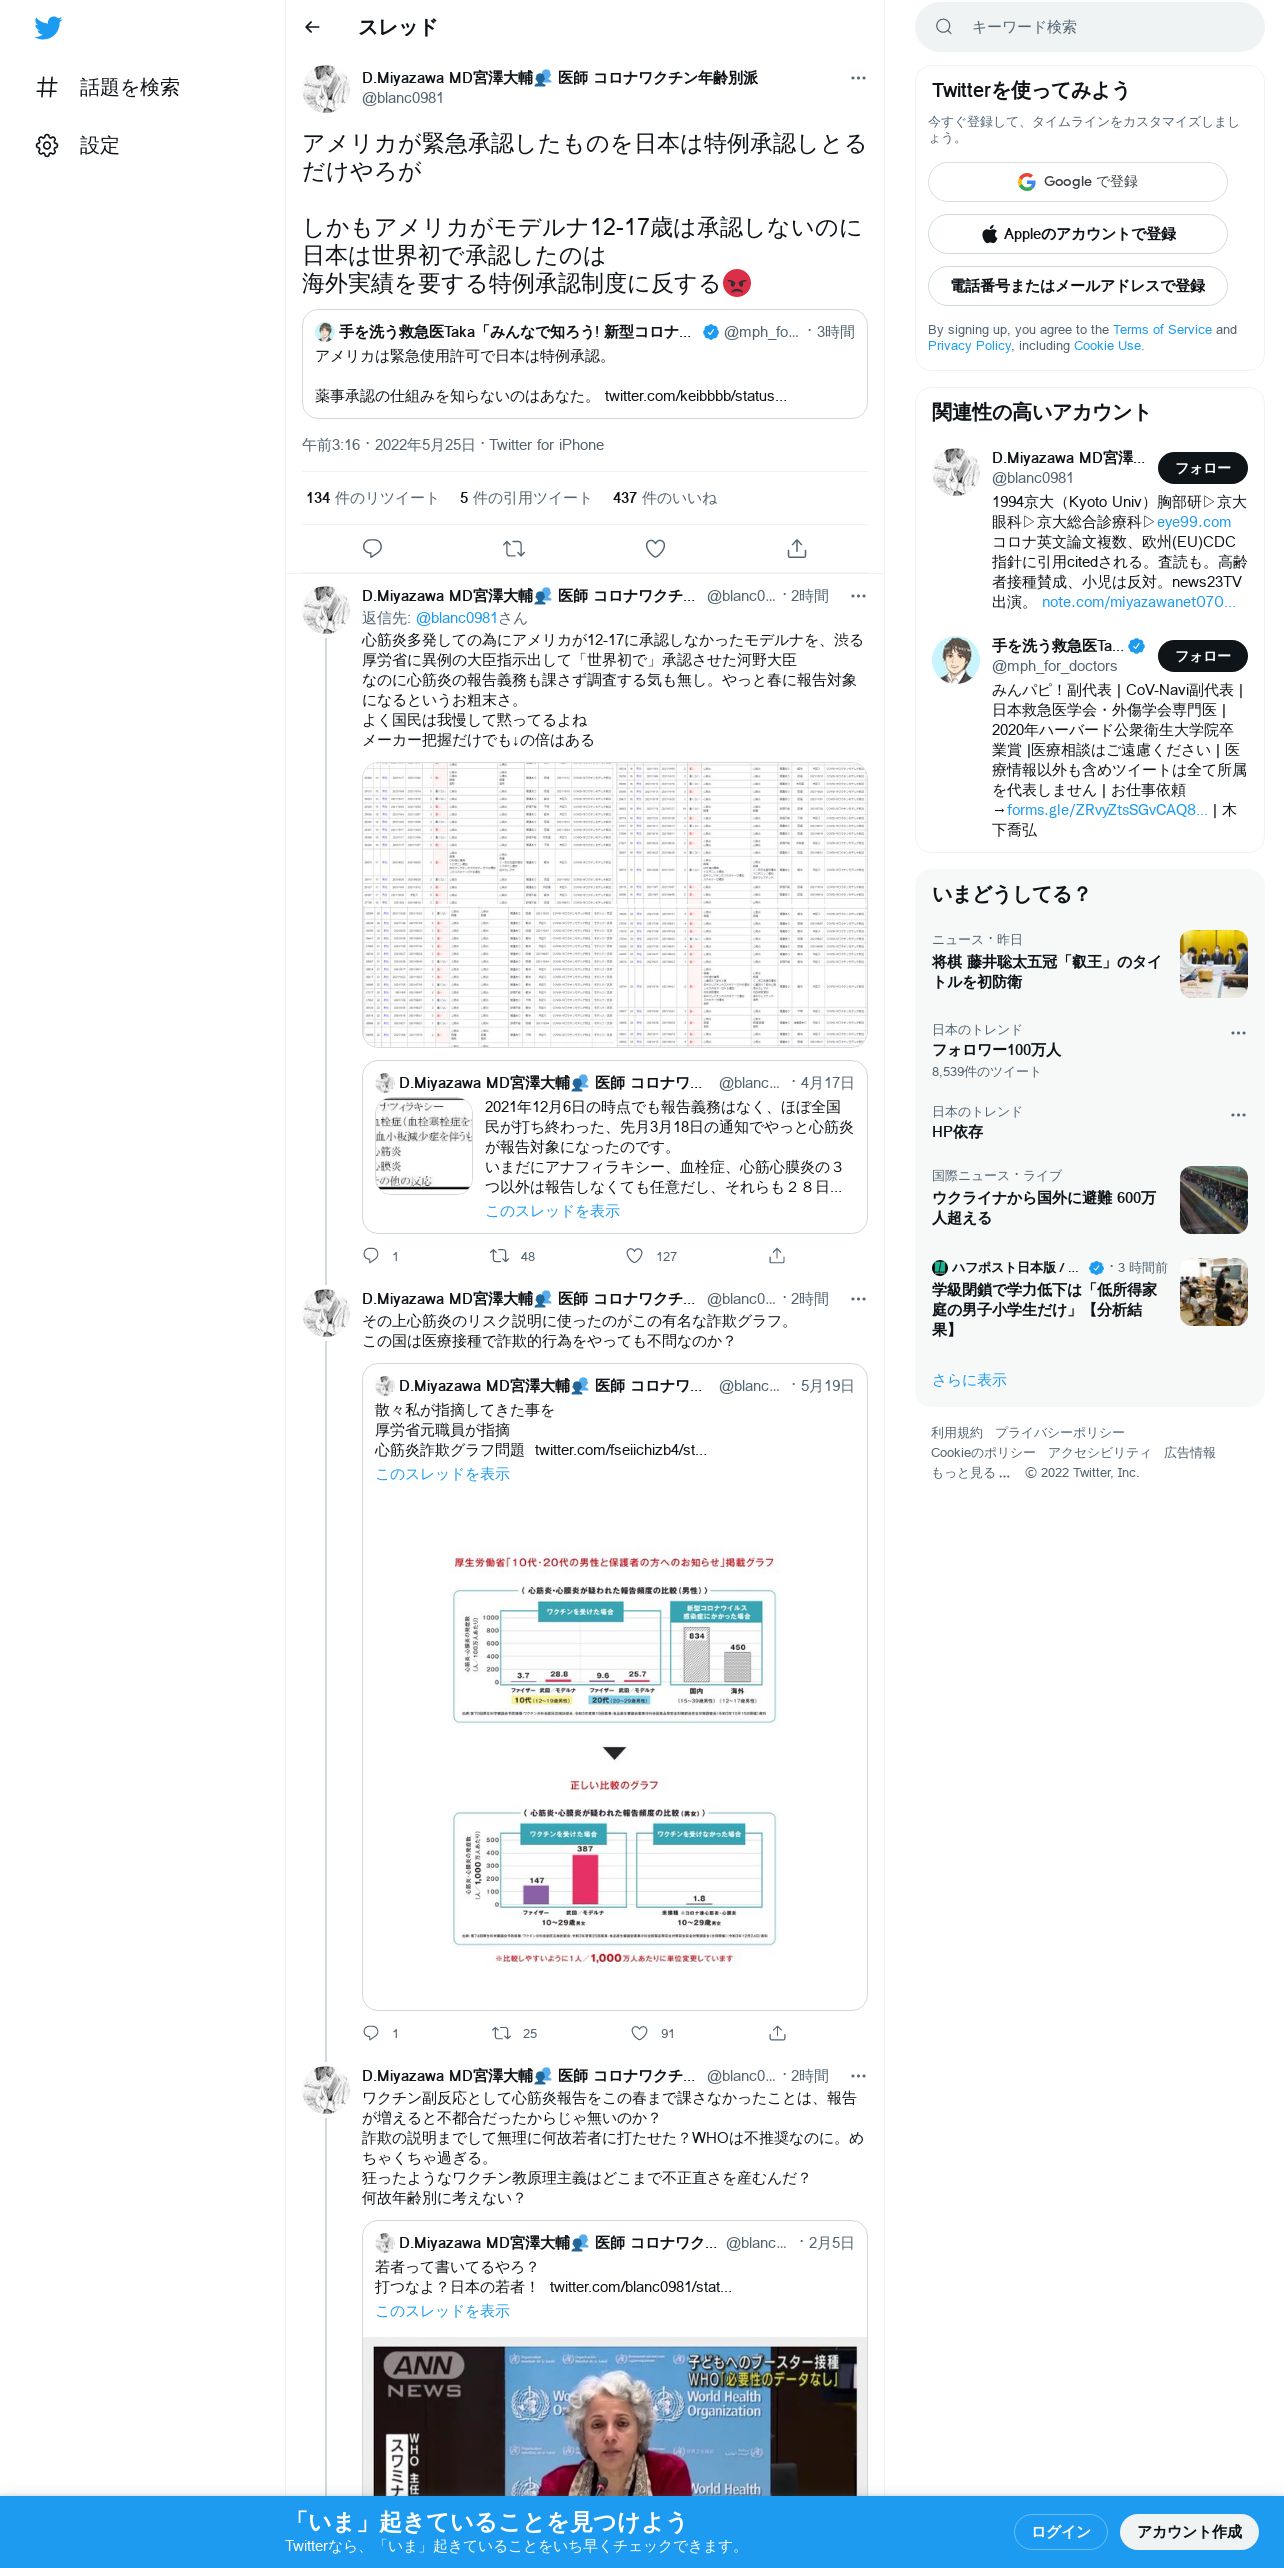Sign up with Google で登録 button
Screen dimensions: 1284x2568
pos(1078,182)
